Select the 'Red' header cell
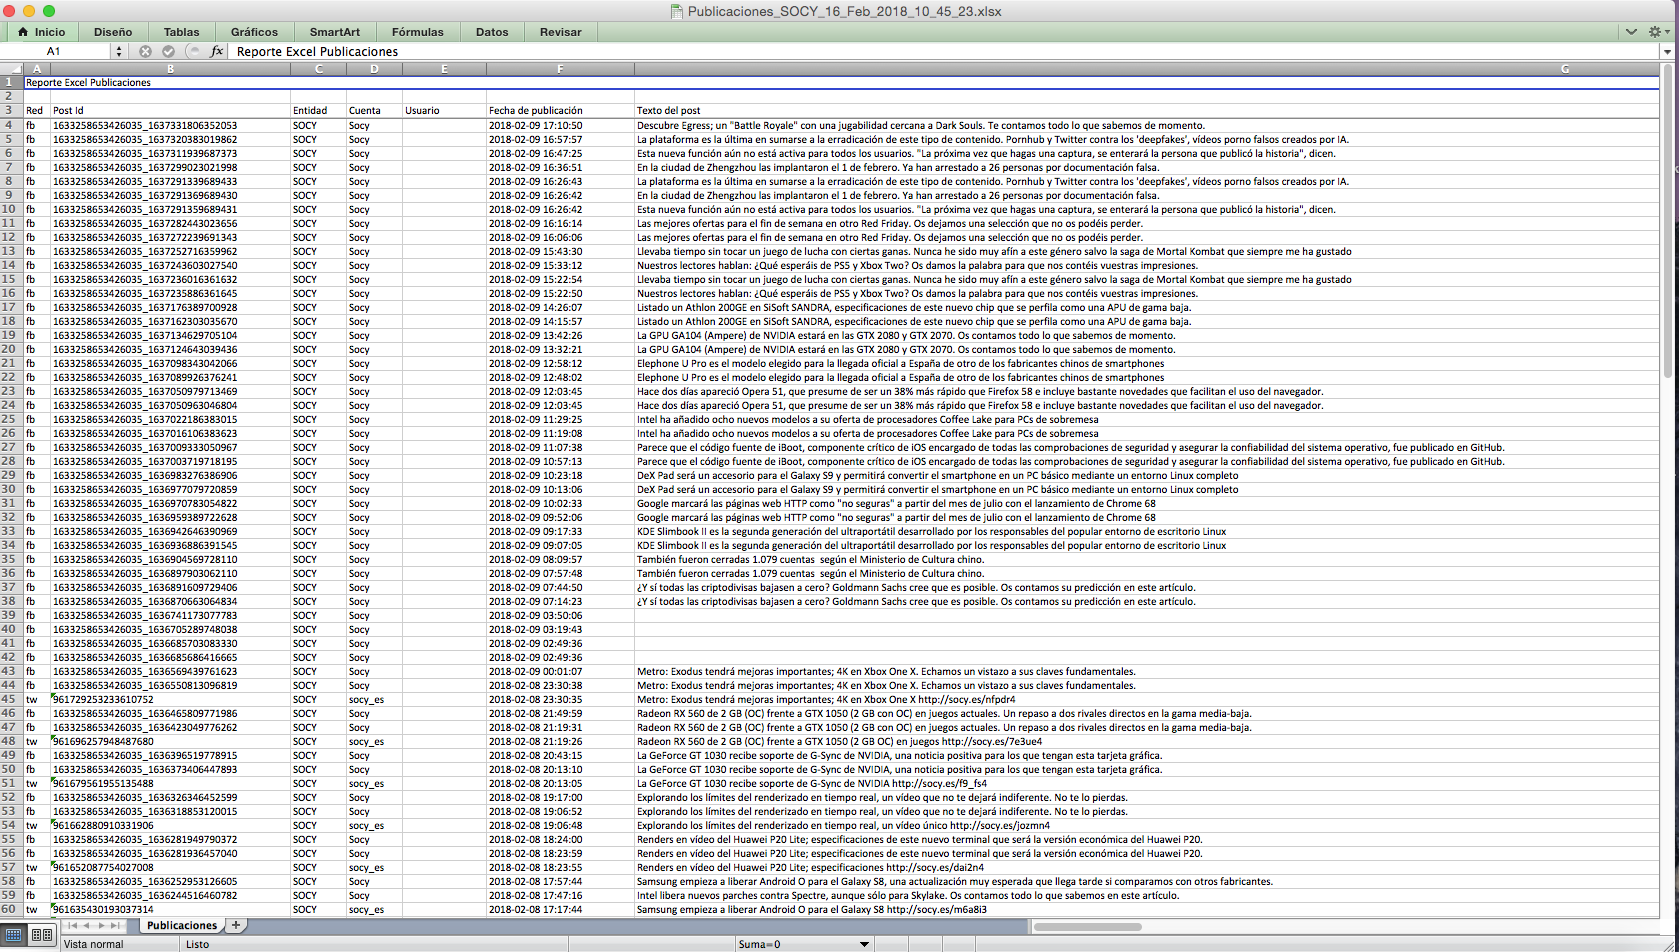 (x=37, y=110)
